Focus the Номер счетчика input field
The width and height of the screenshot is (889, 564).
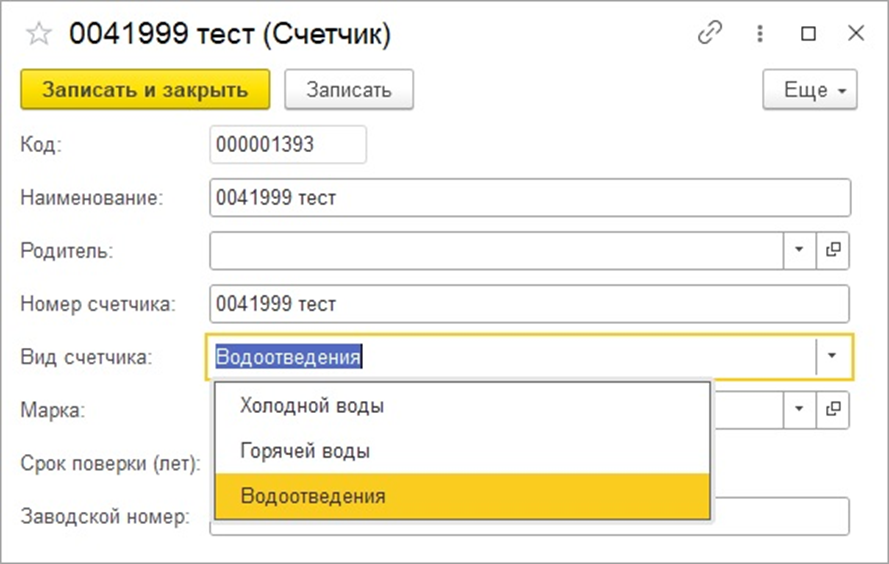[x=530, y=304]
